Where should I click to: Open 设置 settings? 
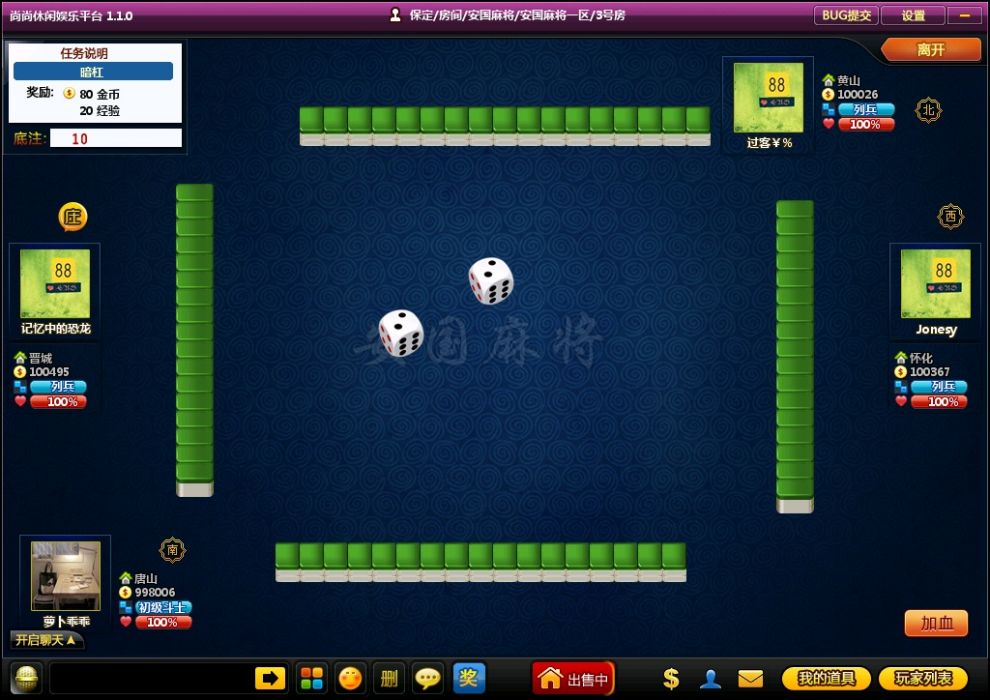click(x=913, y=15)
